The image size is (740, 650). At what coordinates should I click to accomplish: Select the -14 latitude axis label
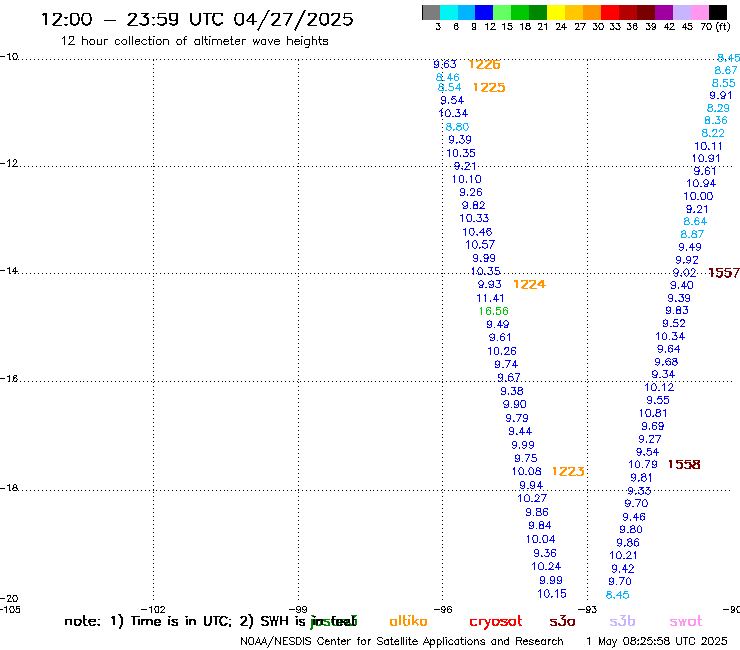[x=9, y=270]
